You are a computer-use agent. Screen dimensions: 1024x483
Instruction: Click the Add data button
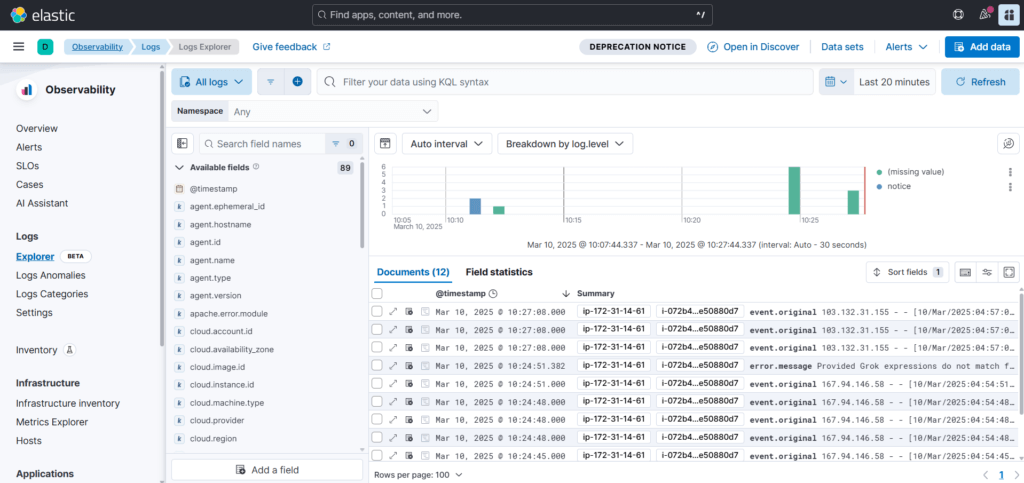982,47
